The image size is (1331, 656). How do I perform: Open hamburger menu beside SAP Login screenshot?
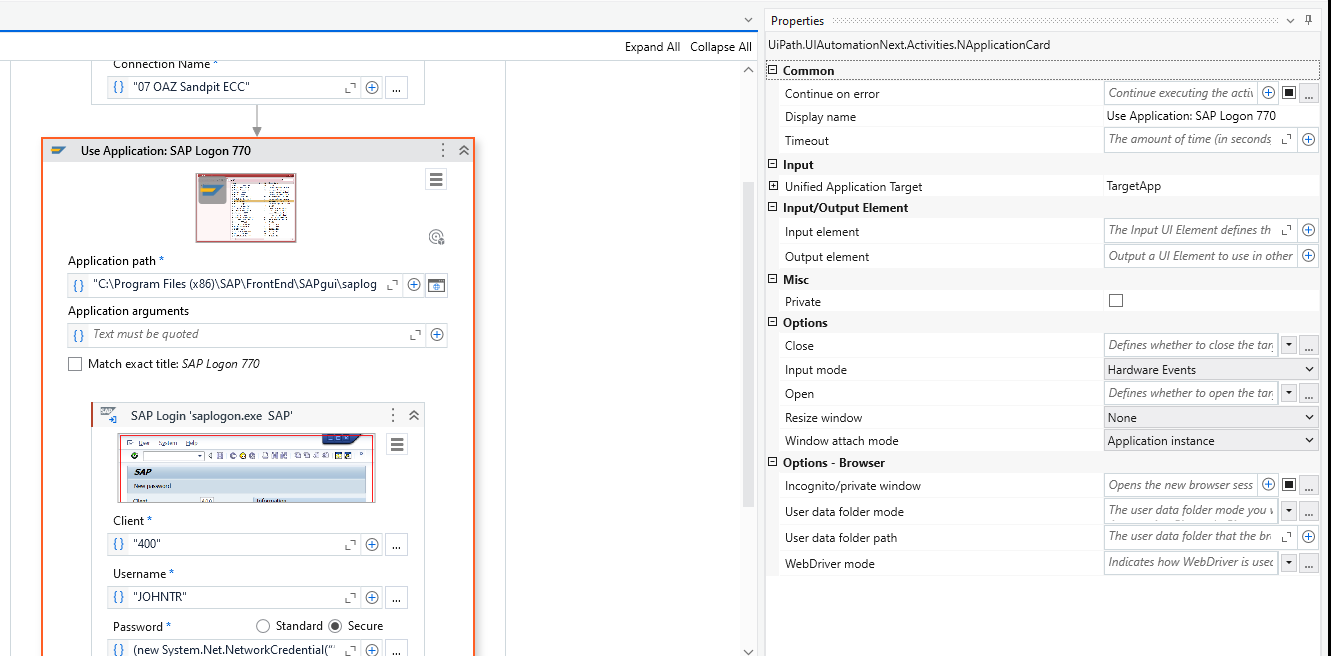point(397,444)
